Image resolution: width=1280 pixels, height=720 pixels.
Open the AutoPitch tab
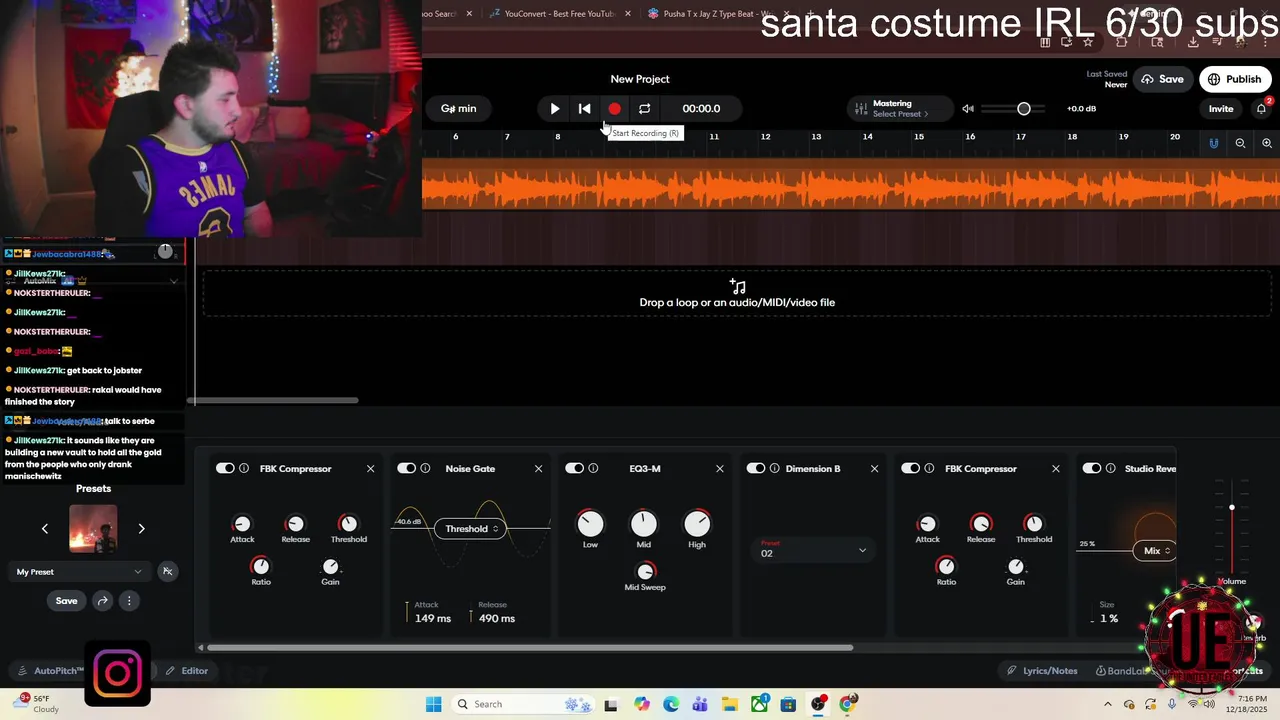[x=52, y=671]
